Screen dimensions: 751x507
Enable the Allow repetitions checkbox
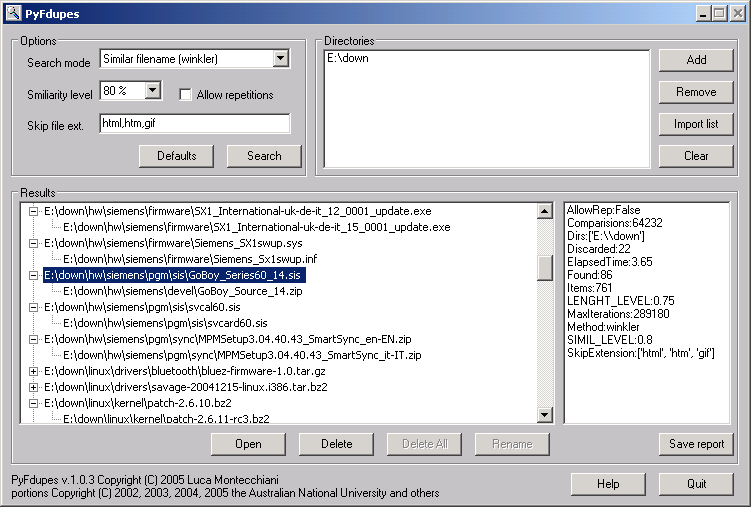[x=186, y=95]
